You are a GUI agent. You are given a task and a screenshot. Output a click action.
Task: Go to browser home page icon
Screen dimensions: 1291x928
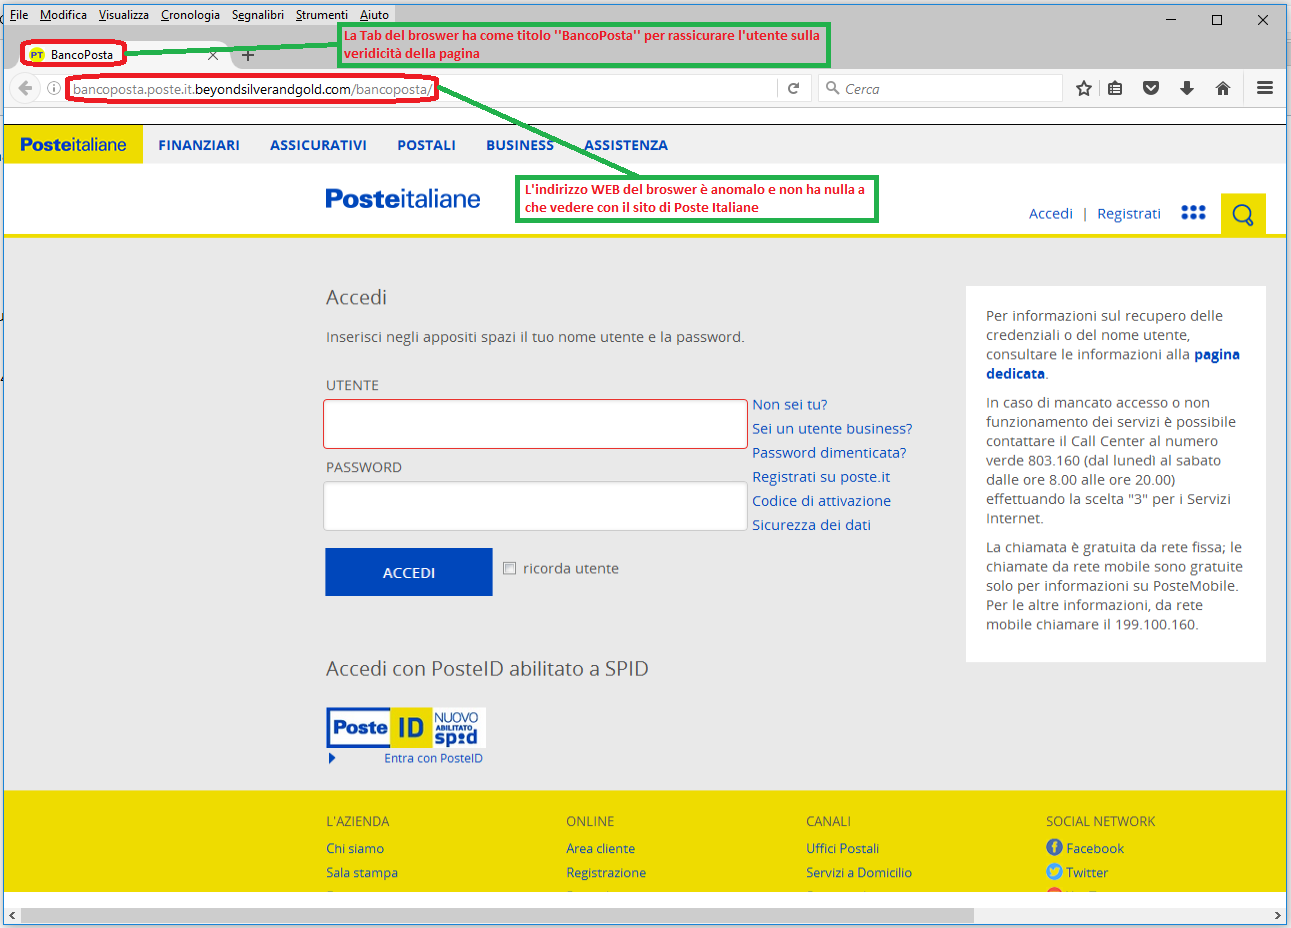[1222, 89]
